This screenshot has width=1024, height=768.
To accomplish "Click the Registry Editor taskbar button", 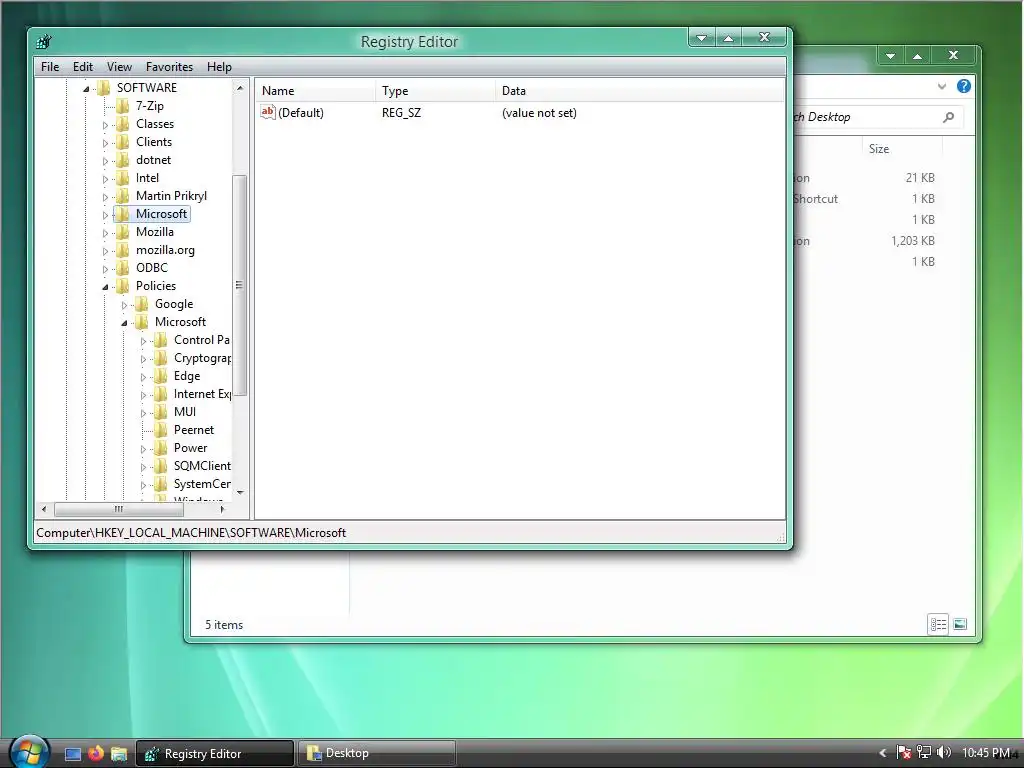I will tap(215, 753).
